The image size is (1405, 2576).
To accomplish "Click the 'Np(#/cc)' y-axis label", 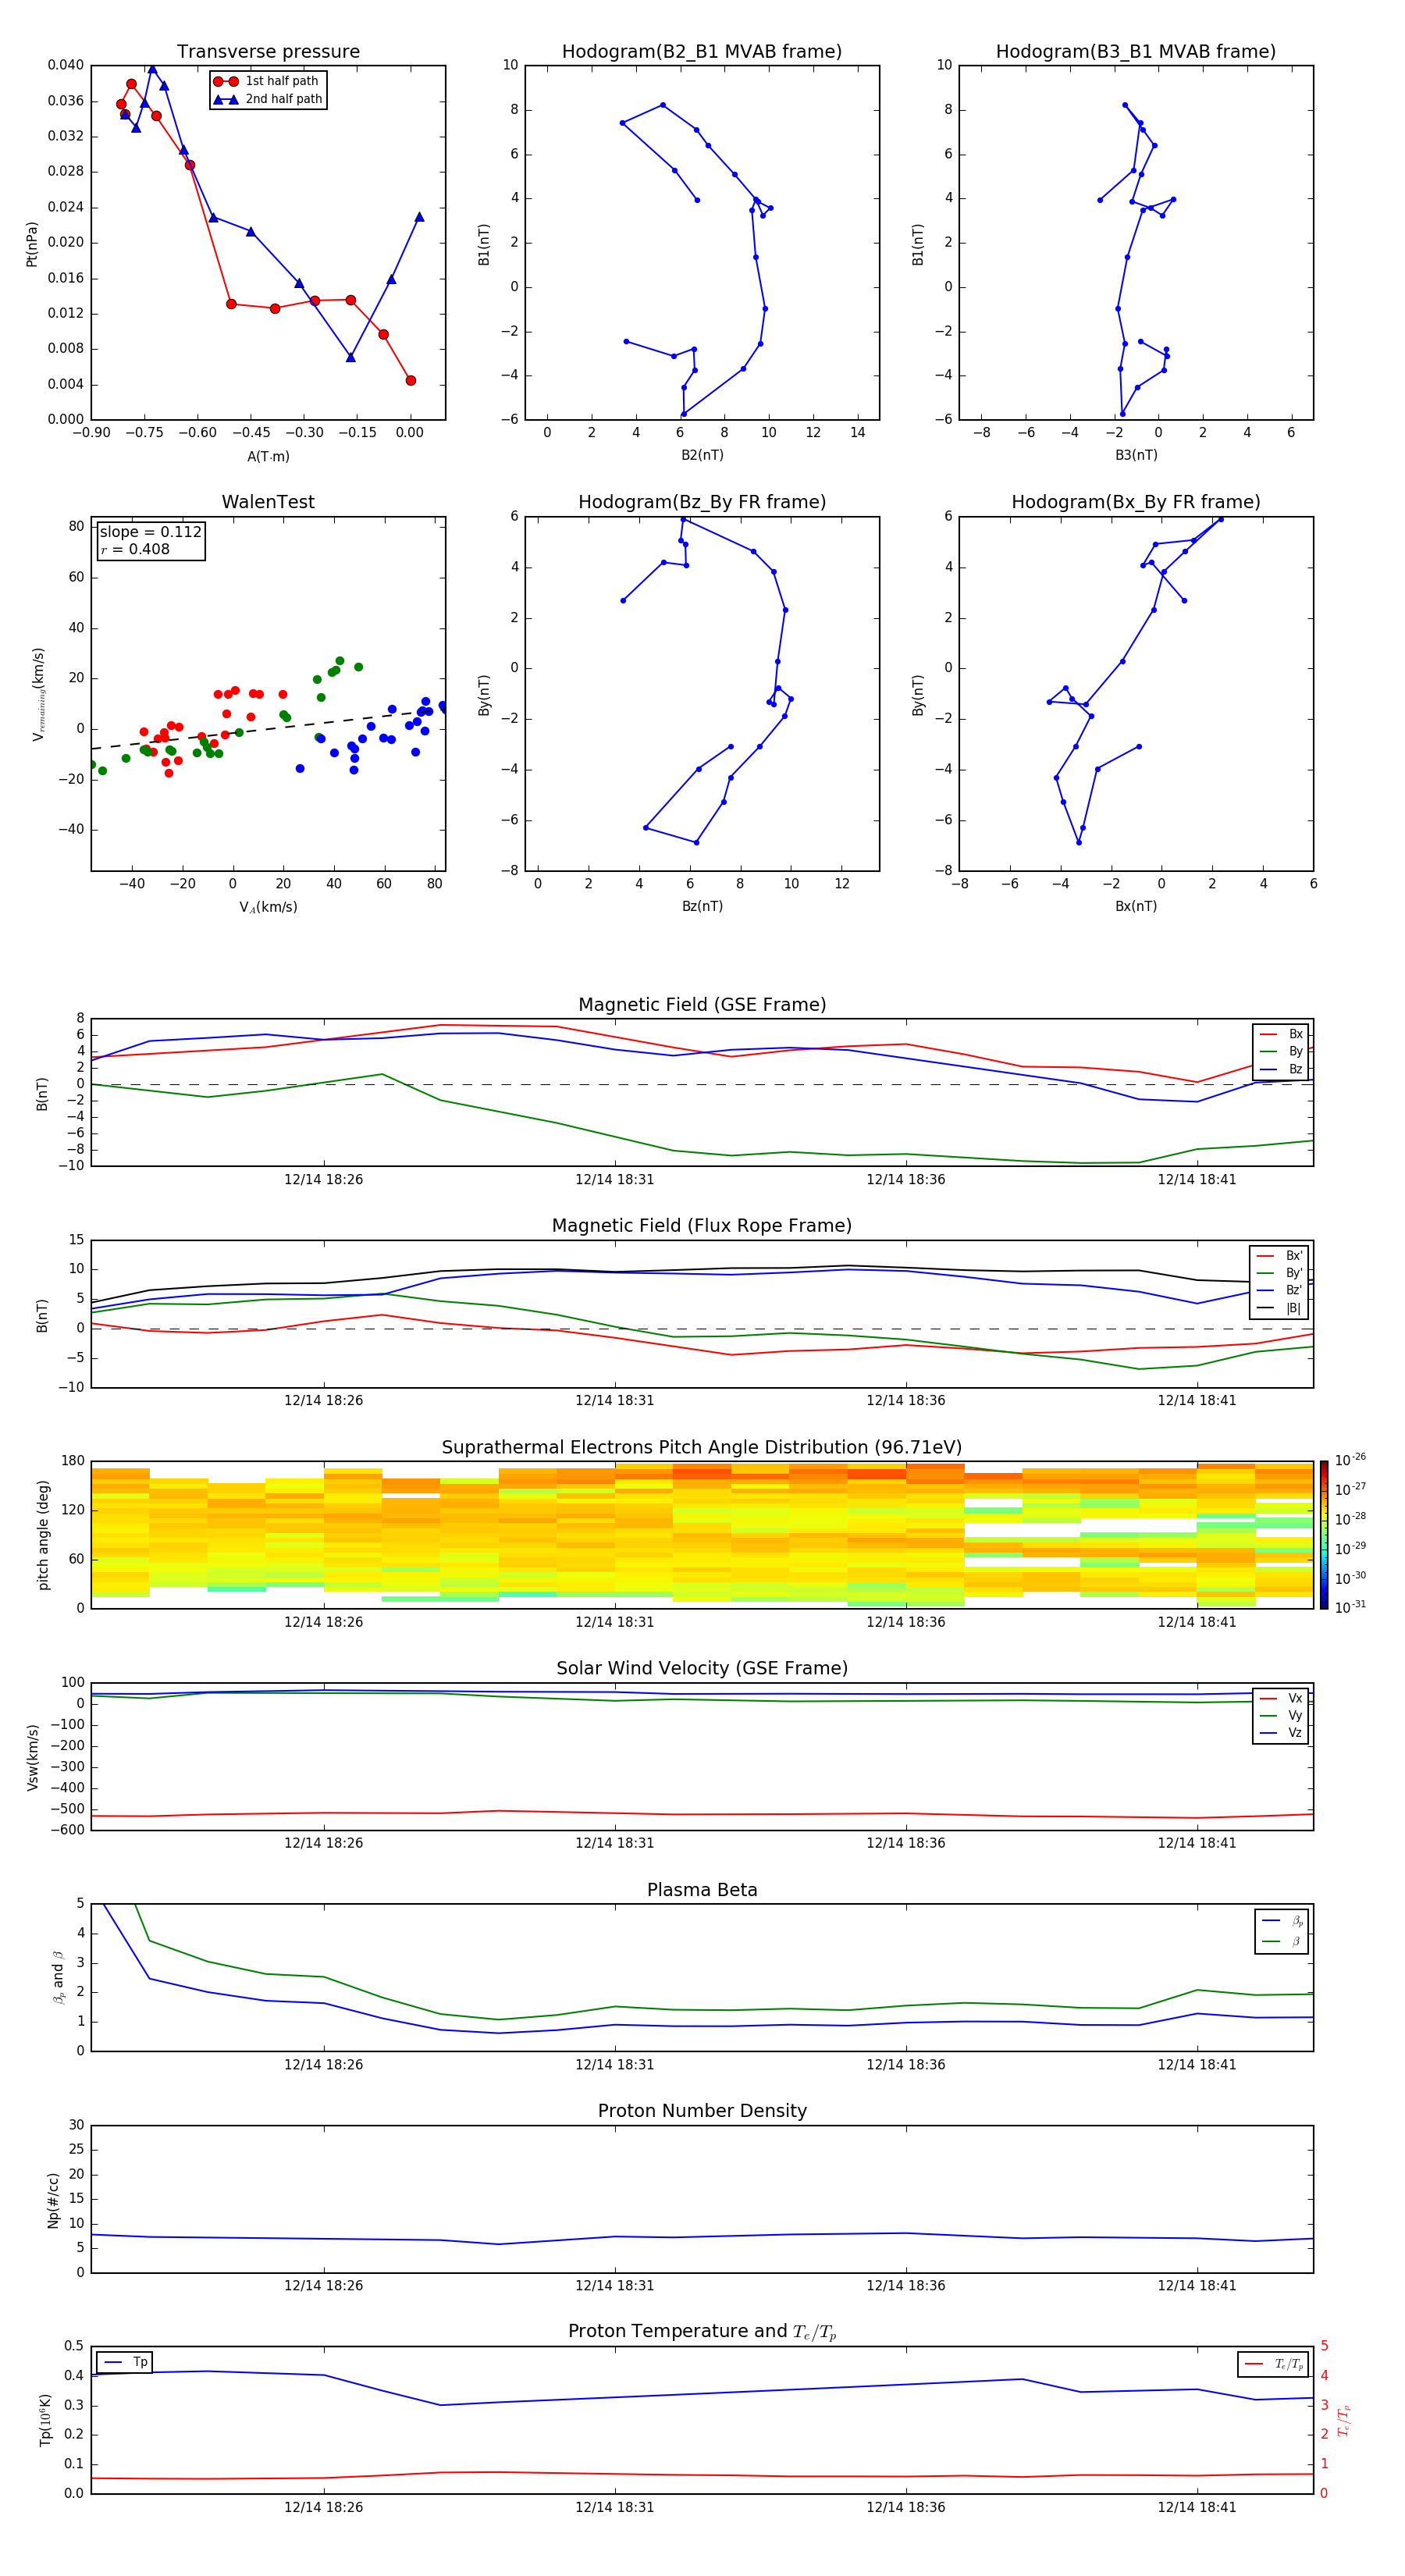I will pyautogui.click(x=53, y=2200).
